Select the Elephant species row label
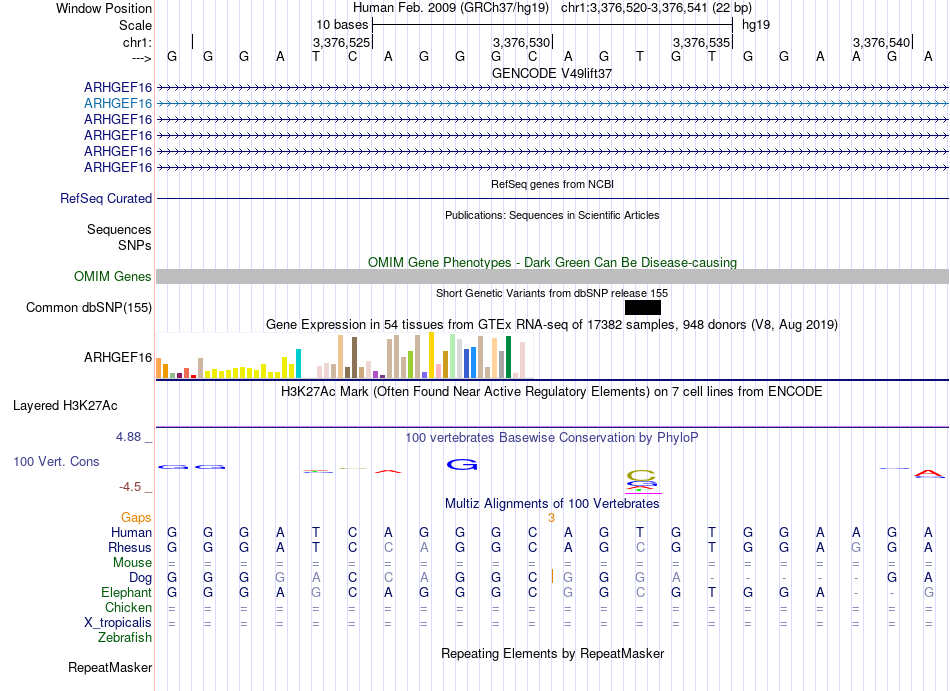Viewport: 950px width, 691px height. pyautogui.click(x=126, y=593)
